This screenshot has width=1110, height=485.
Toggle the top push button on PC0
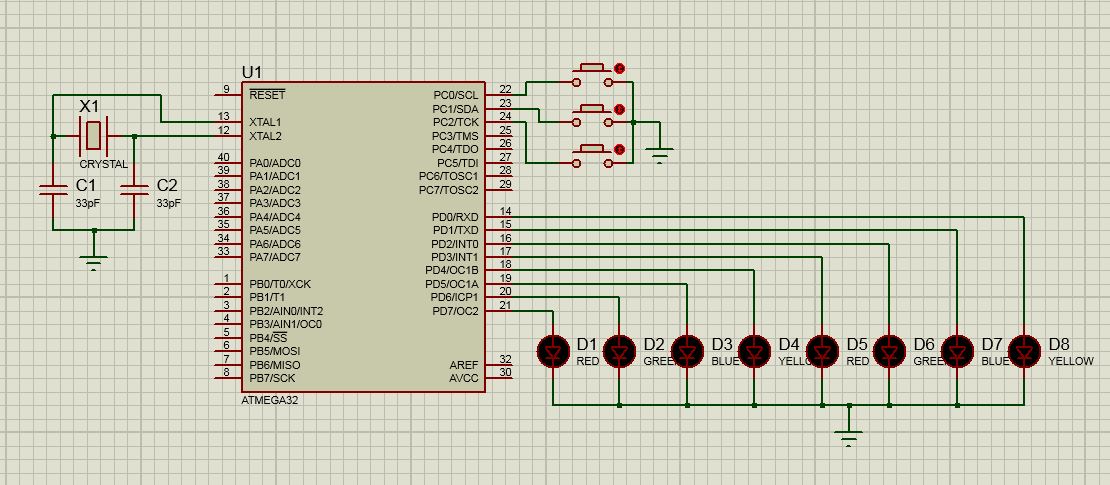coord(593,76)
